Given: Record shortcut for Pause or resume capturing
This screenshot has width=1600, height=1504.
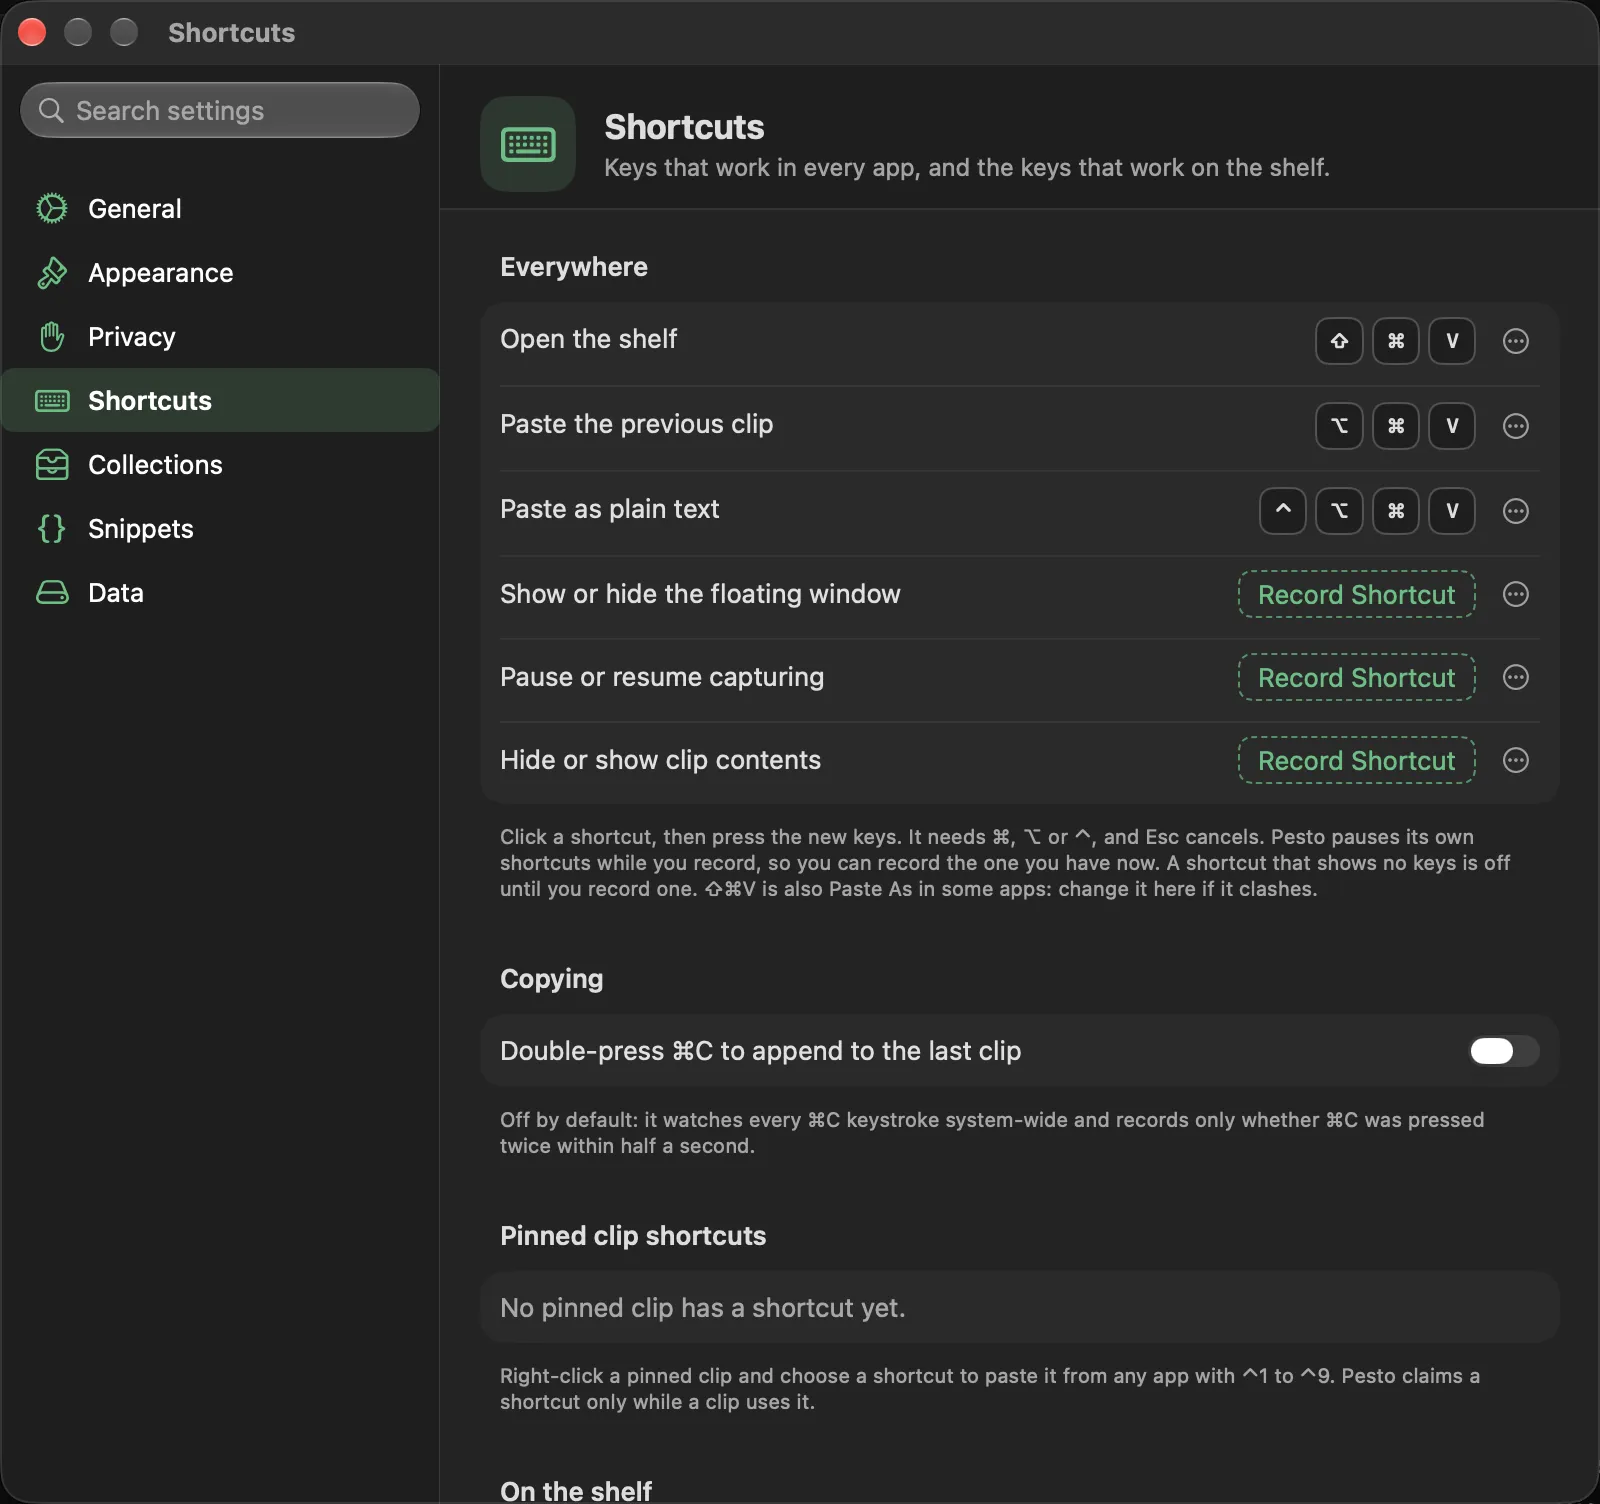Looking at the screenshot, I should 1356,677.
